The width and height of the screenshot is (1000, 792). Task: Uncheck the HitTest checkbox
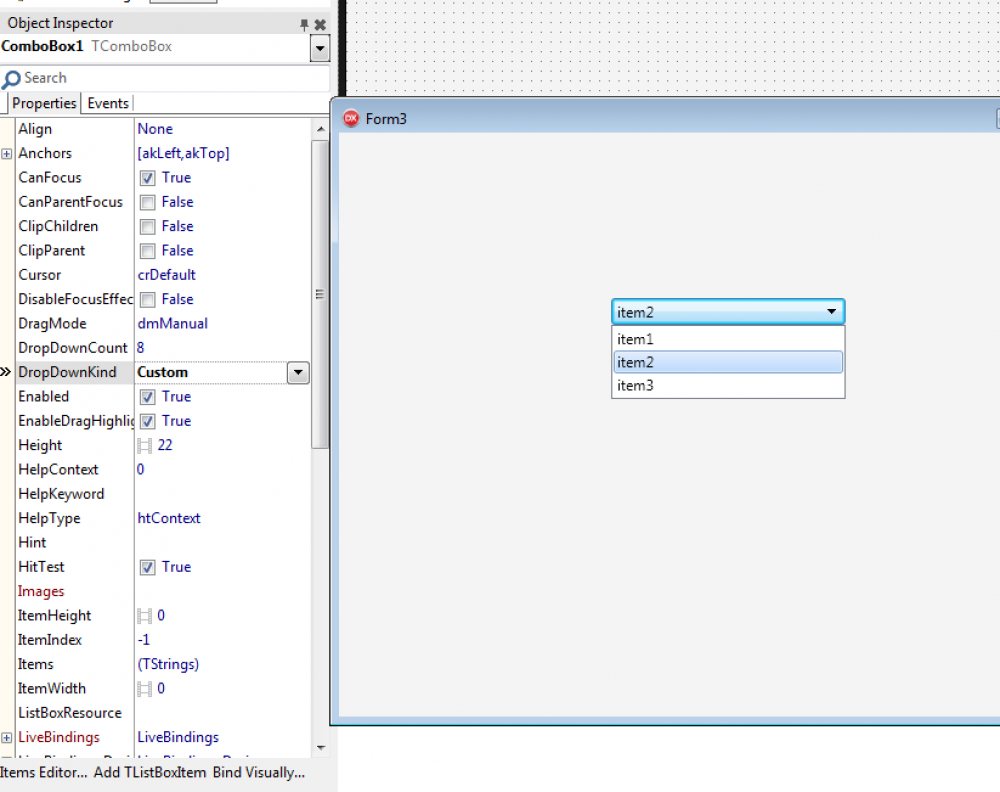[x=147, y=568]
